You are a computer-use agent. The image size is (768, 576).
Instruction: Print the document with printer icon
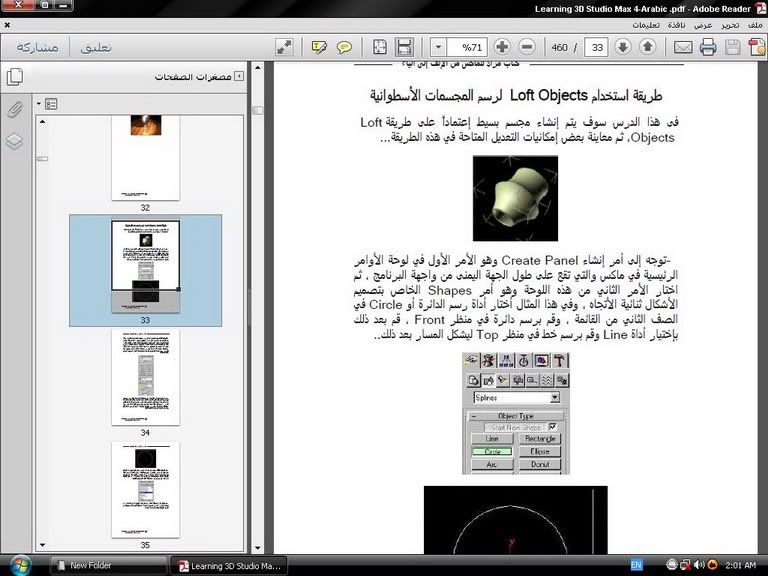[x=708, y=48]
